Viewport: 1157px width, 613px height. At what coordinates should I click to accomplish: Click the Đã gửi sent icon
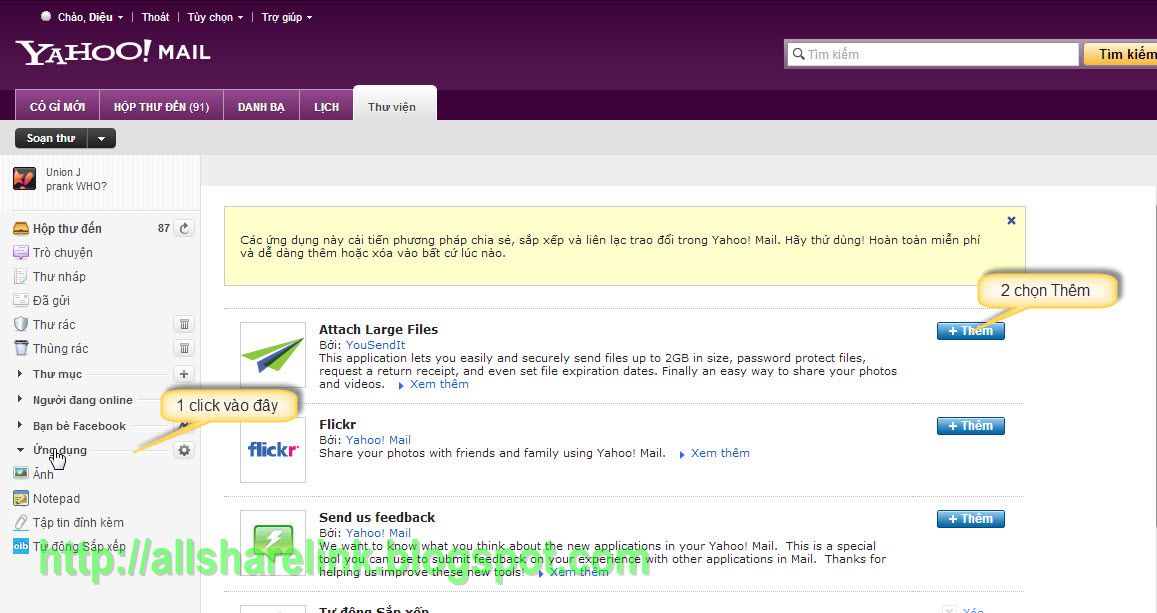coord(21,300)
